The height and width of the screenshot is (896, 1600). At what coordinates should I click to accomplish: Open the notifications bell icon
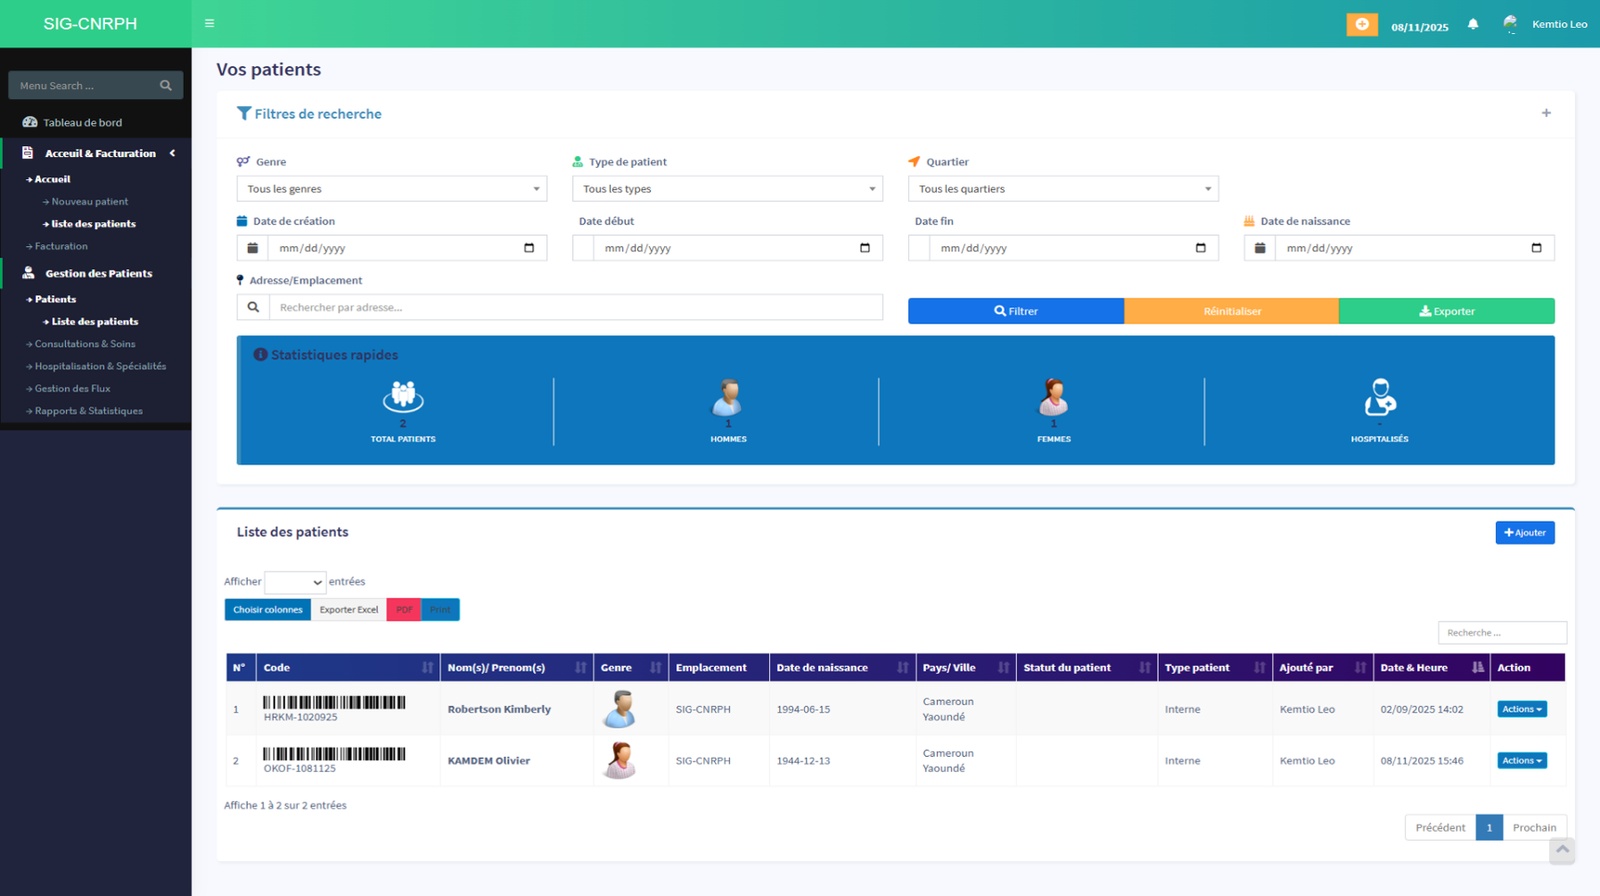(1473, 24)
